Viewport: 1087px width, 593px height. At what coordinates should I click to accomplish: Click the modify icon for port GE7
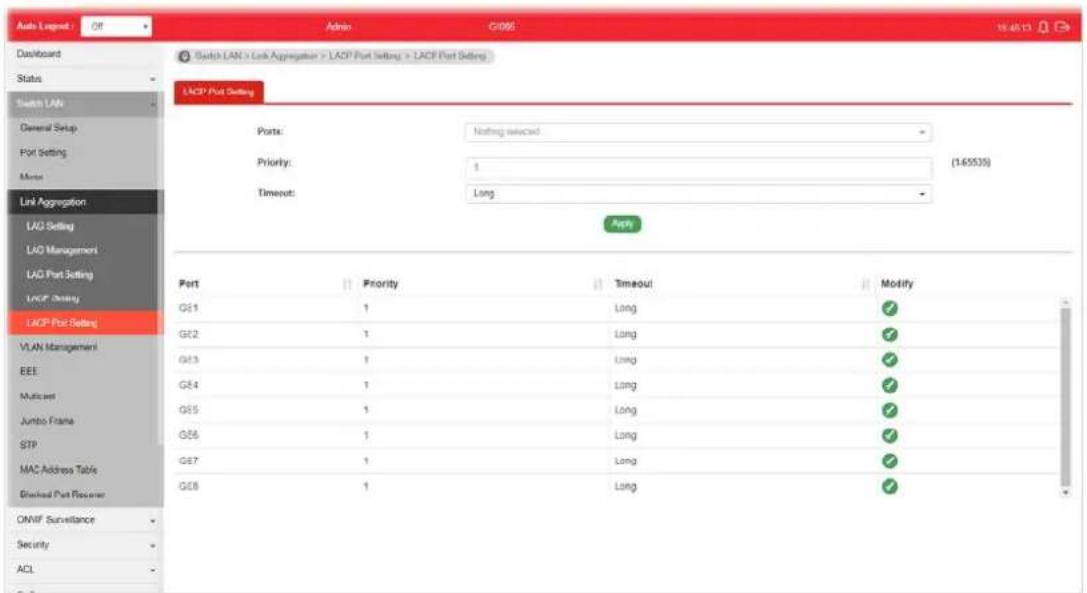889,461
